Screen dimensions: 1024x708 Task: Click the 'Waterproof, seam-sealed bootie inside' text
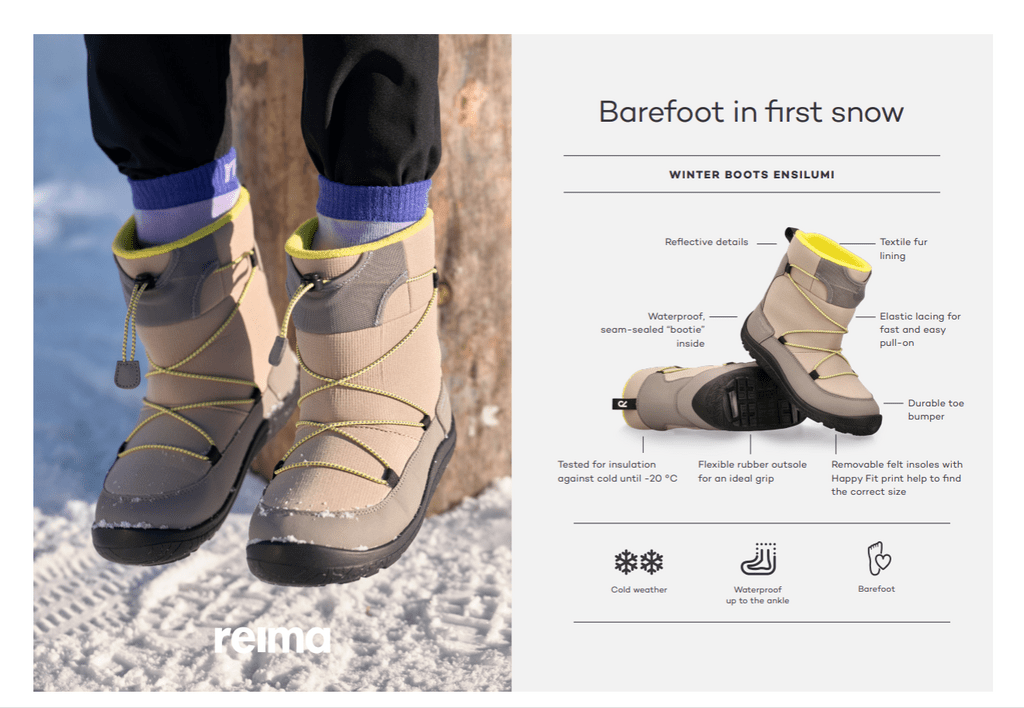tap(652, 330)
